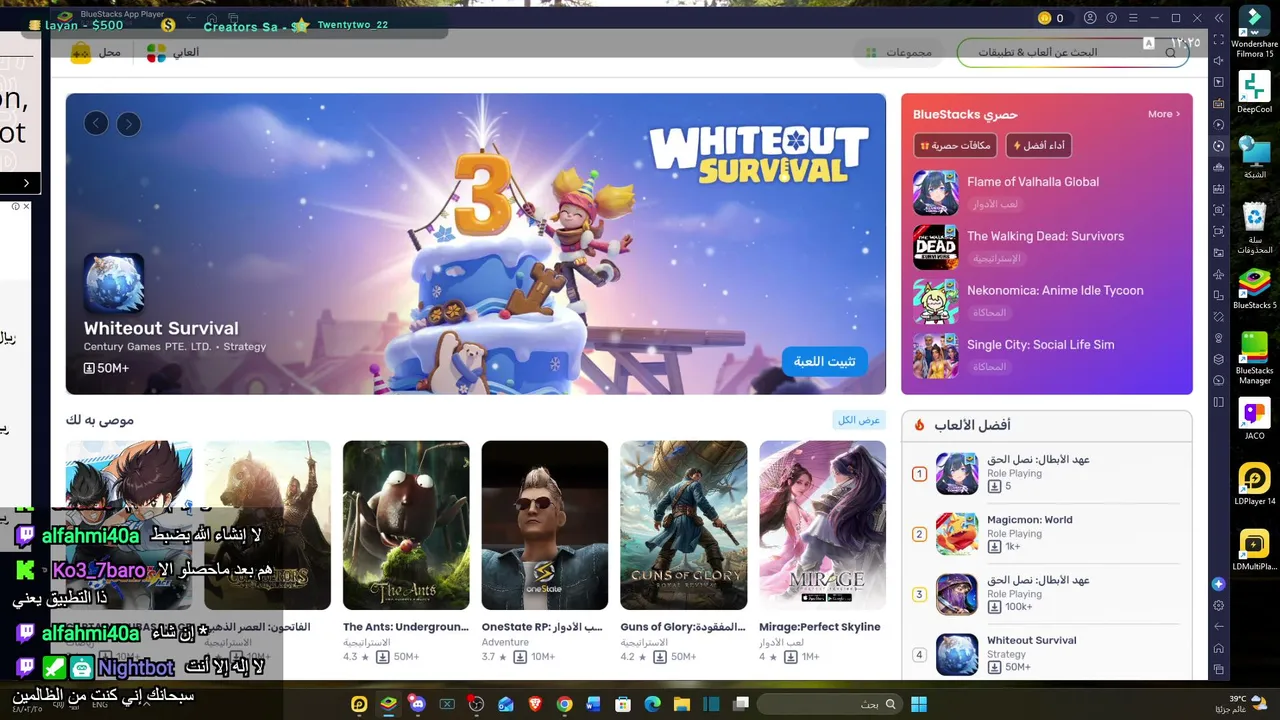Viewport: 1280px width, 720px height.
Task: Open the OneState RP game card
Action: (545, 552)
